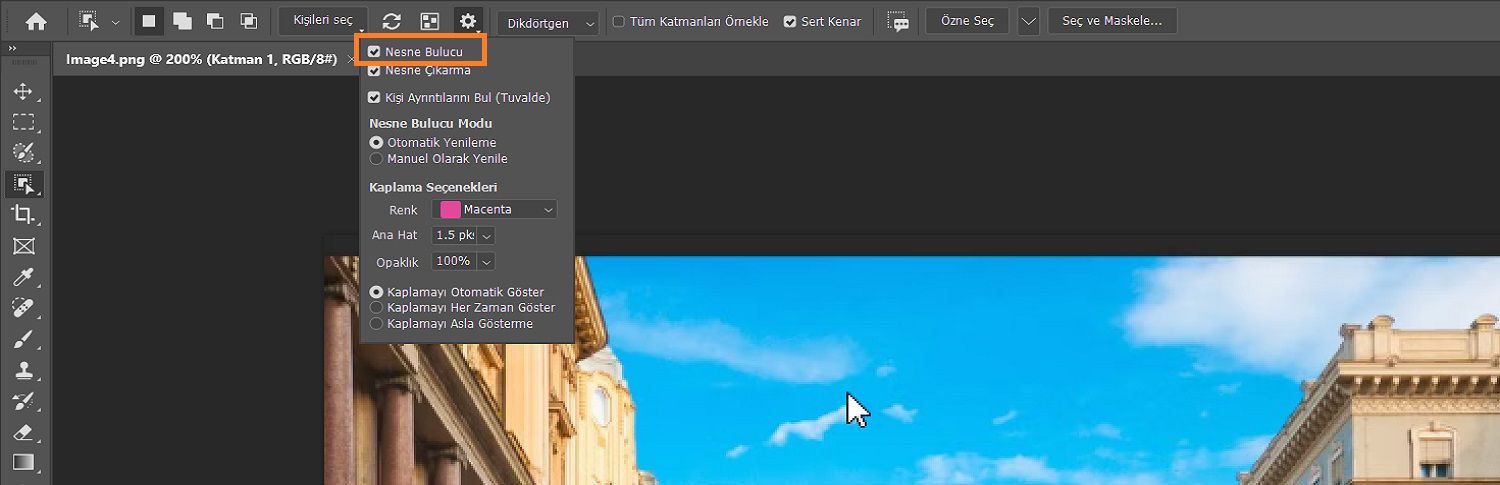Choose Add to Selection mode icon
This screenshot has width=1500, height=485.
[182, 21]
